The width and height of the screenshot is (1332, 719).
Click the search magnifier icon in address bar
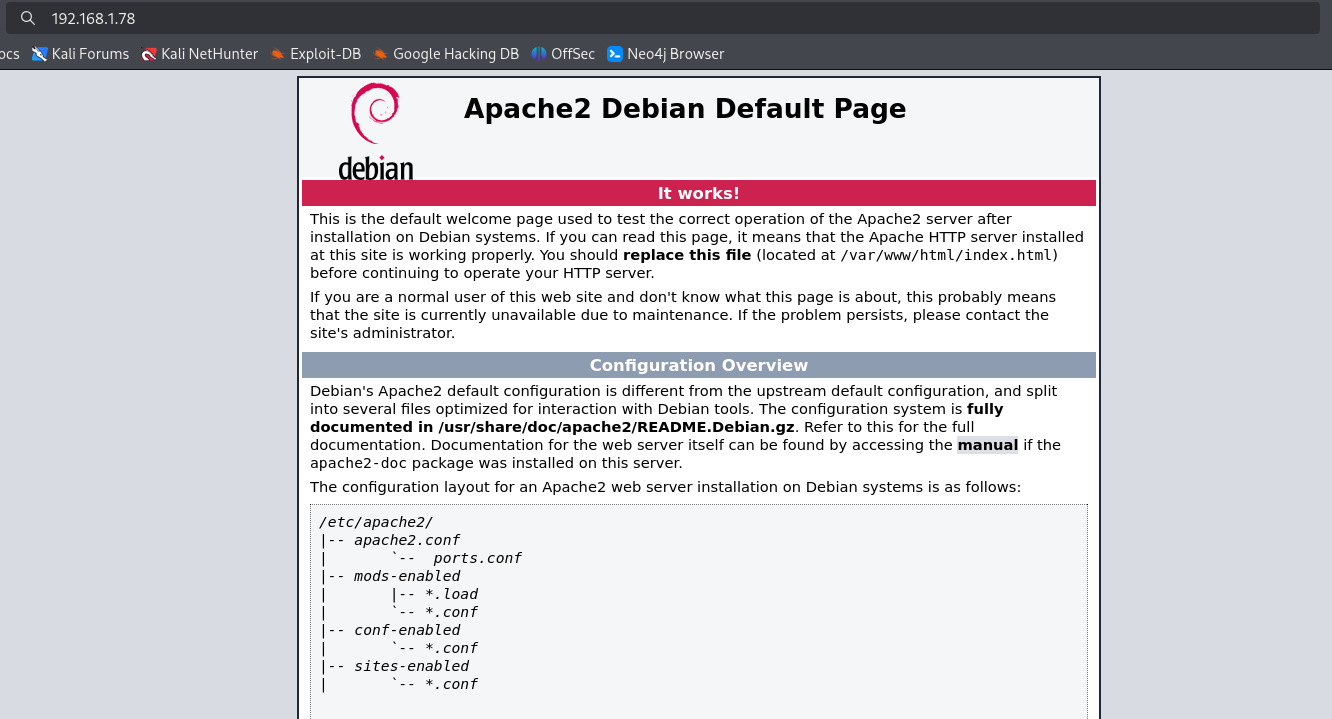(x=28, y=18)
